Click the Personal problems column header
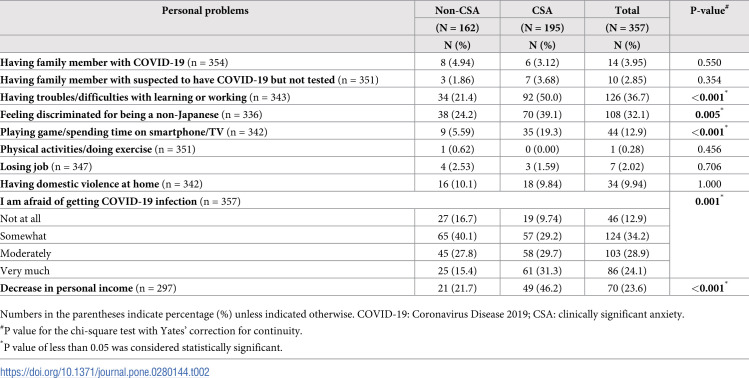749x378 pixels. (205, 11)
